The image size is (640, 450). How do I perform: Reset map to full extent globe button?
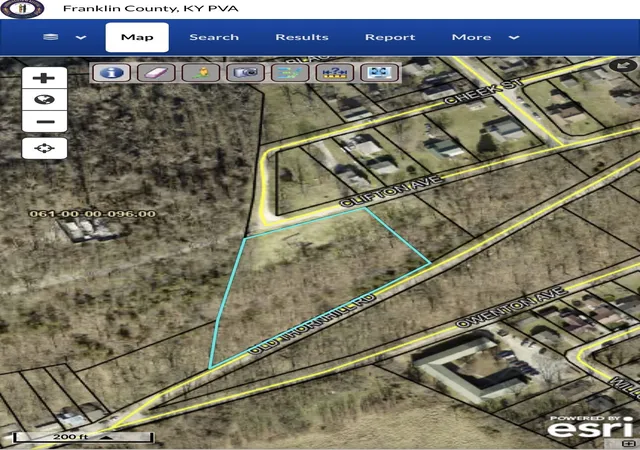[44, 100]
